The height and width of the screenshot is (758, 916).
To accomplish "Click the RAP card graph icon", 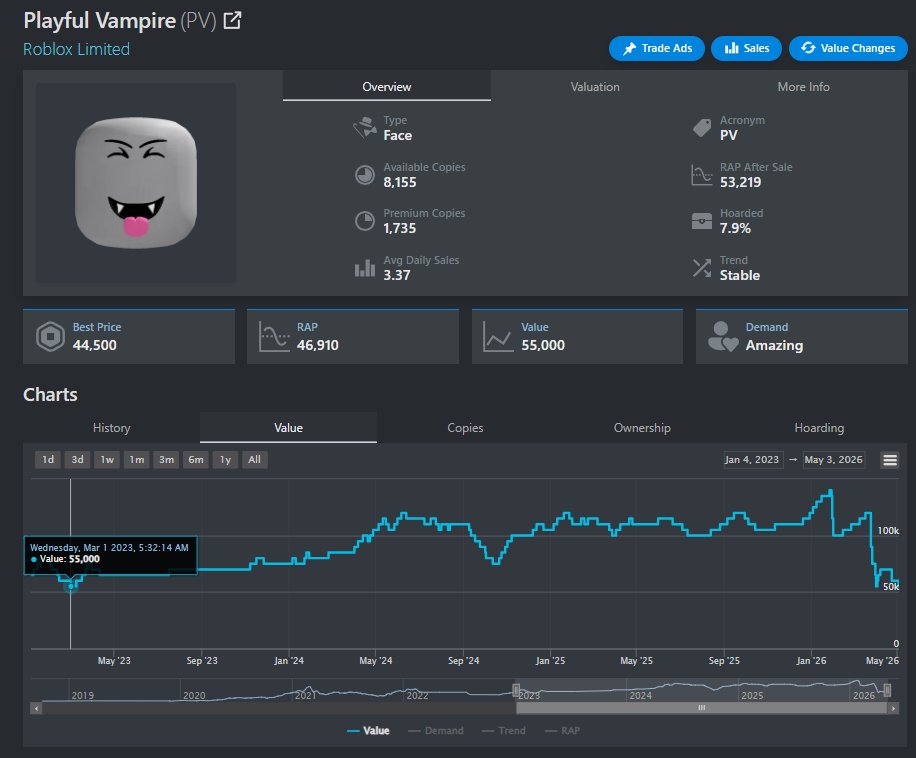I will pos(274,336).
